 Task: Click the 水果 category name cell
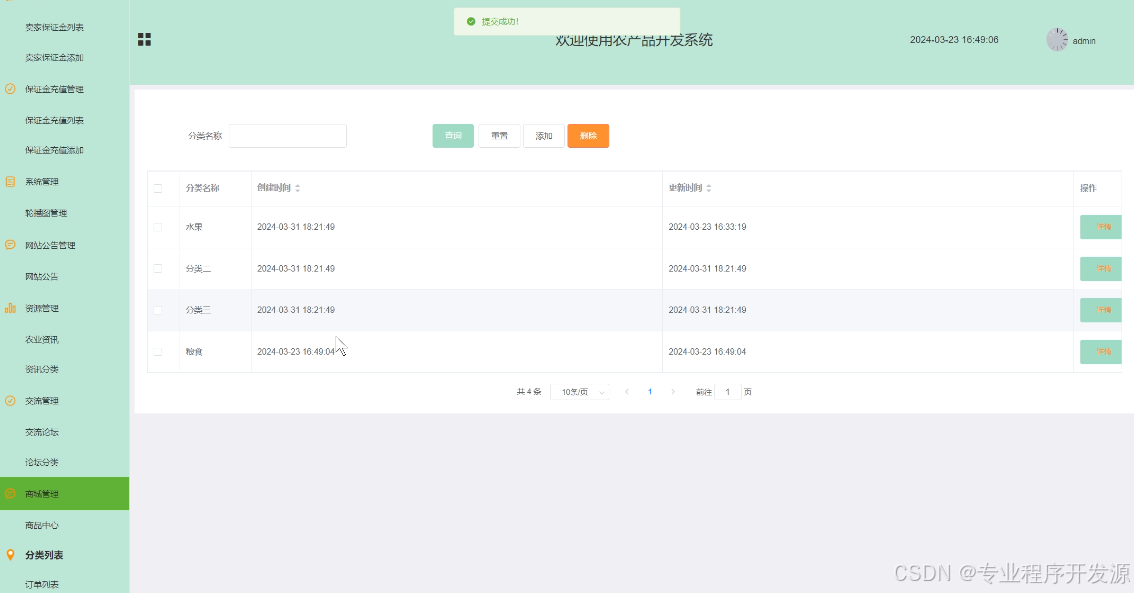point(195,227)
